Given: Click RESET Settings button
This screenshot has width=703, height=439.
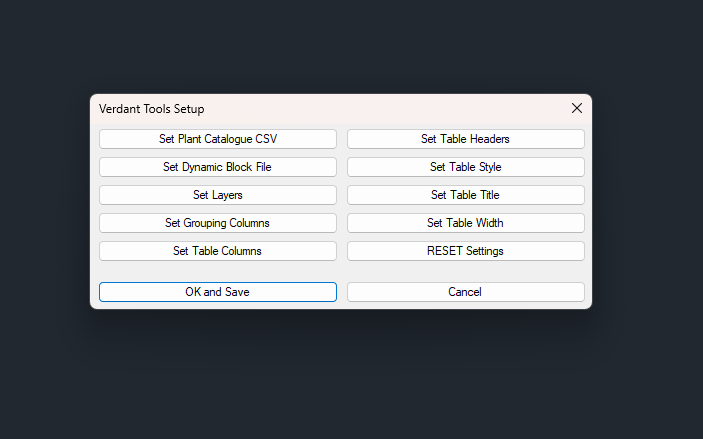Looking at the screenshot, I should (x=465, y=251).
